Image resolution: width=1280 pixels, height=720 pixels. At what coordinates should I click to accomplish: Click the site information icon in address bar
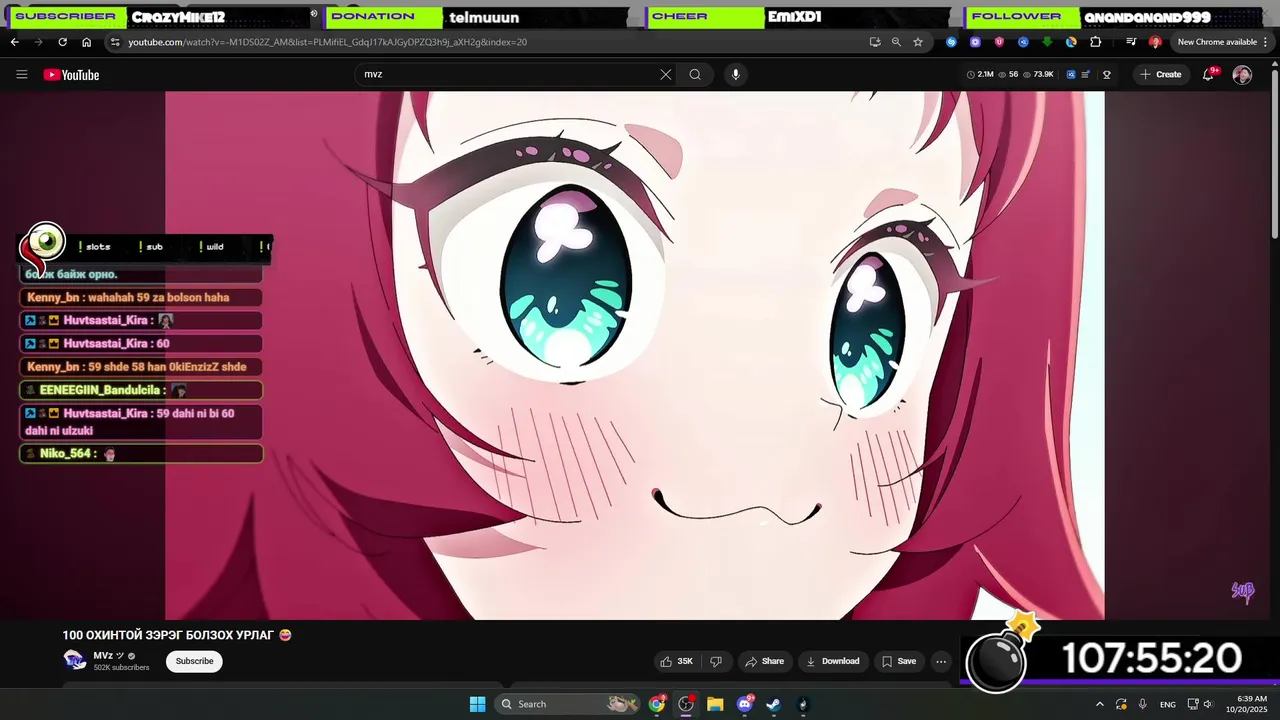pyautogui.click(x=115, y=42)
